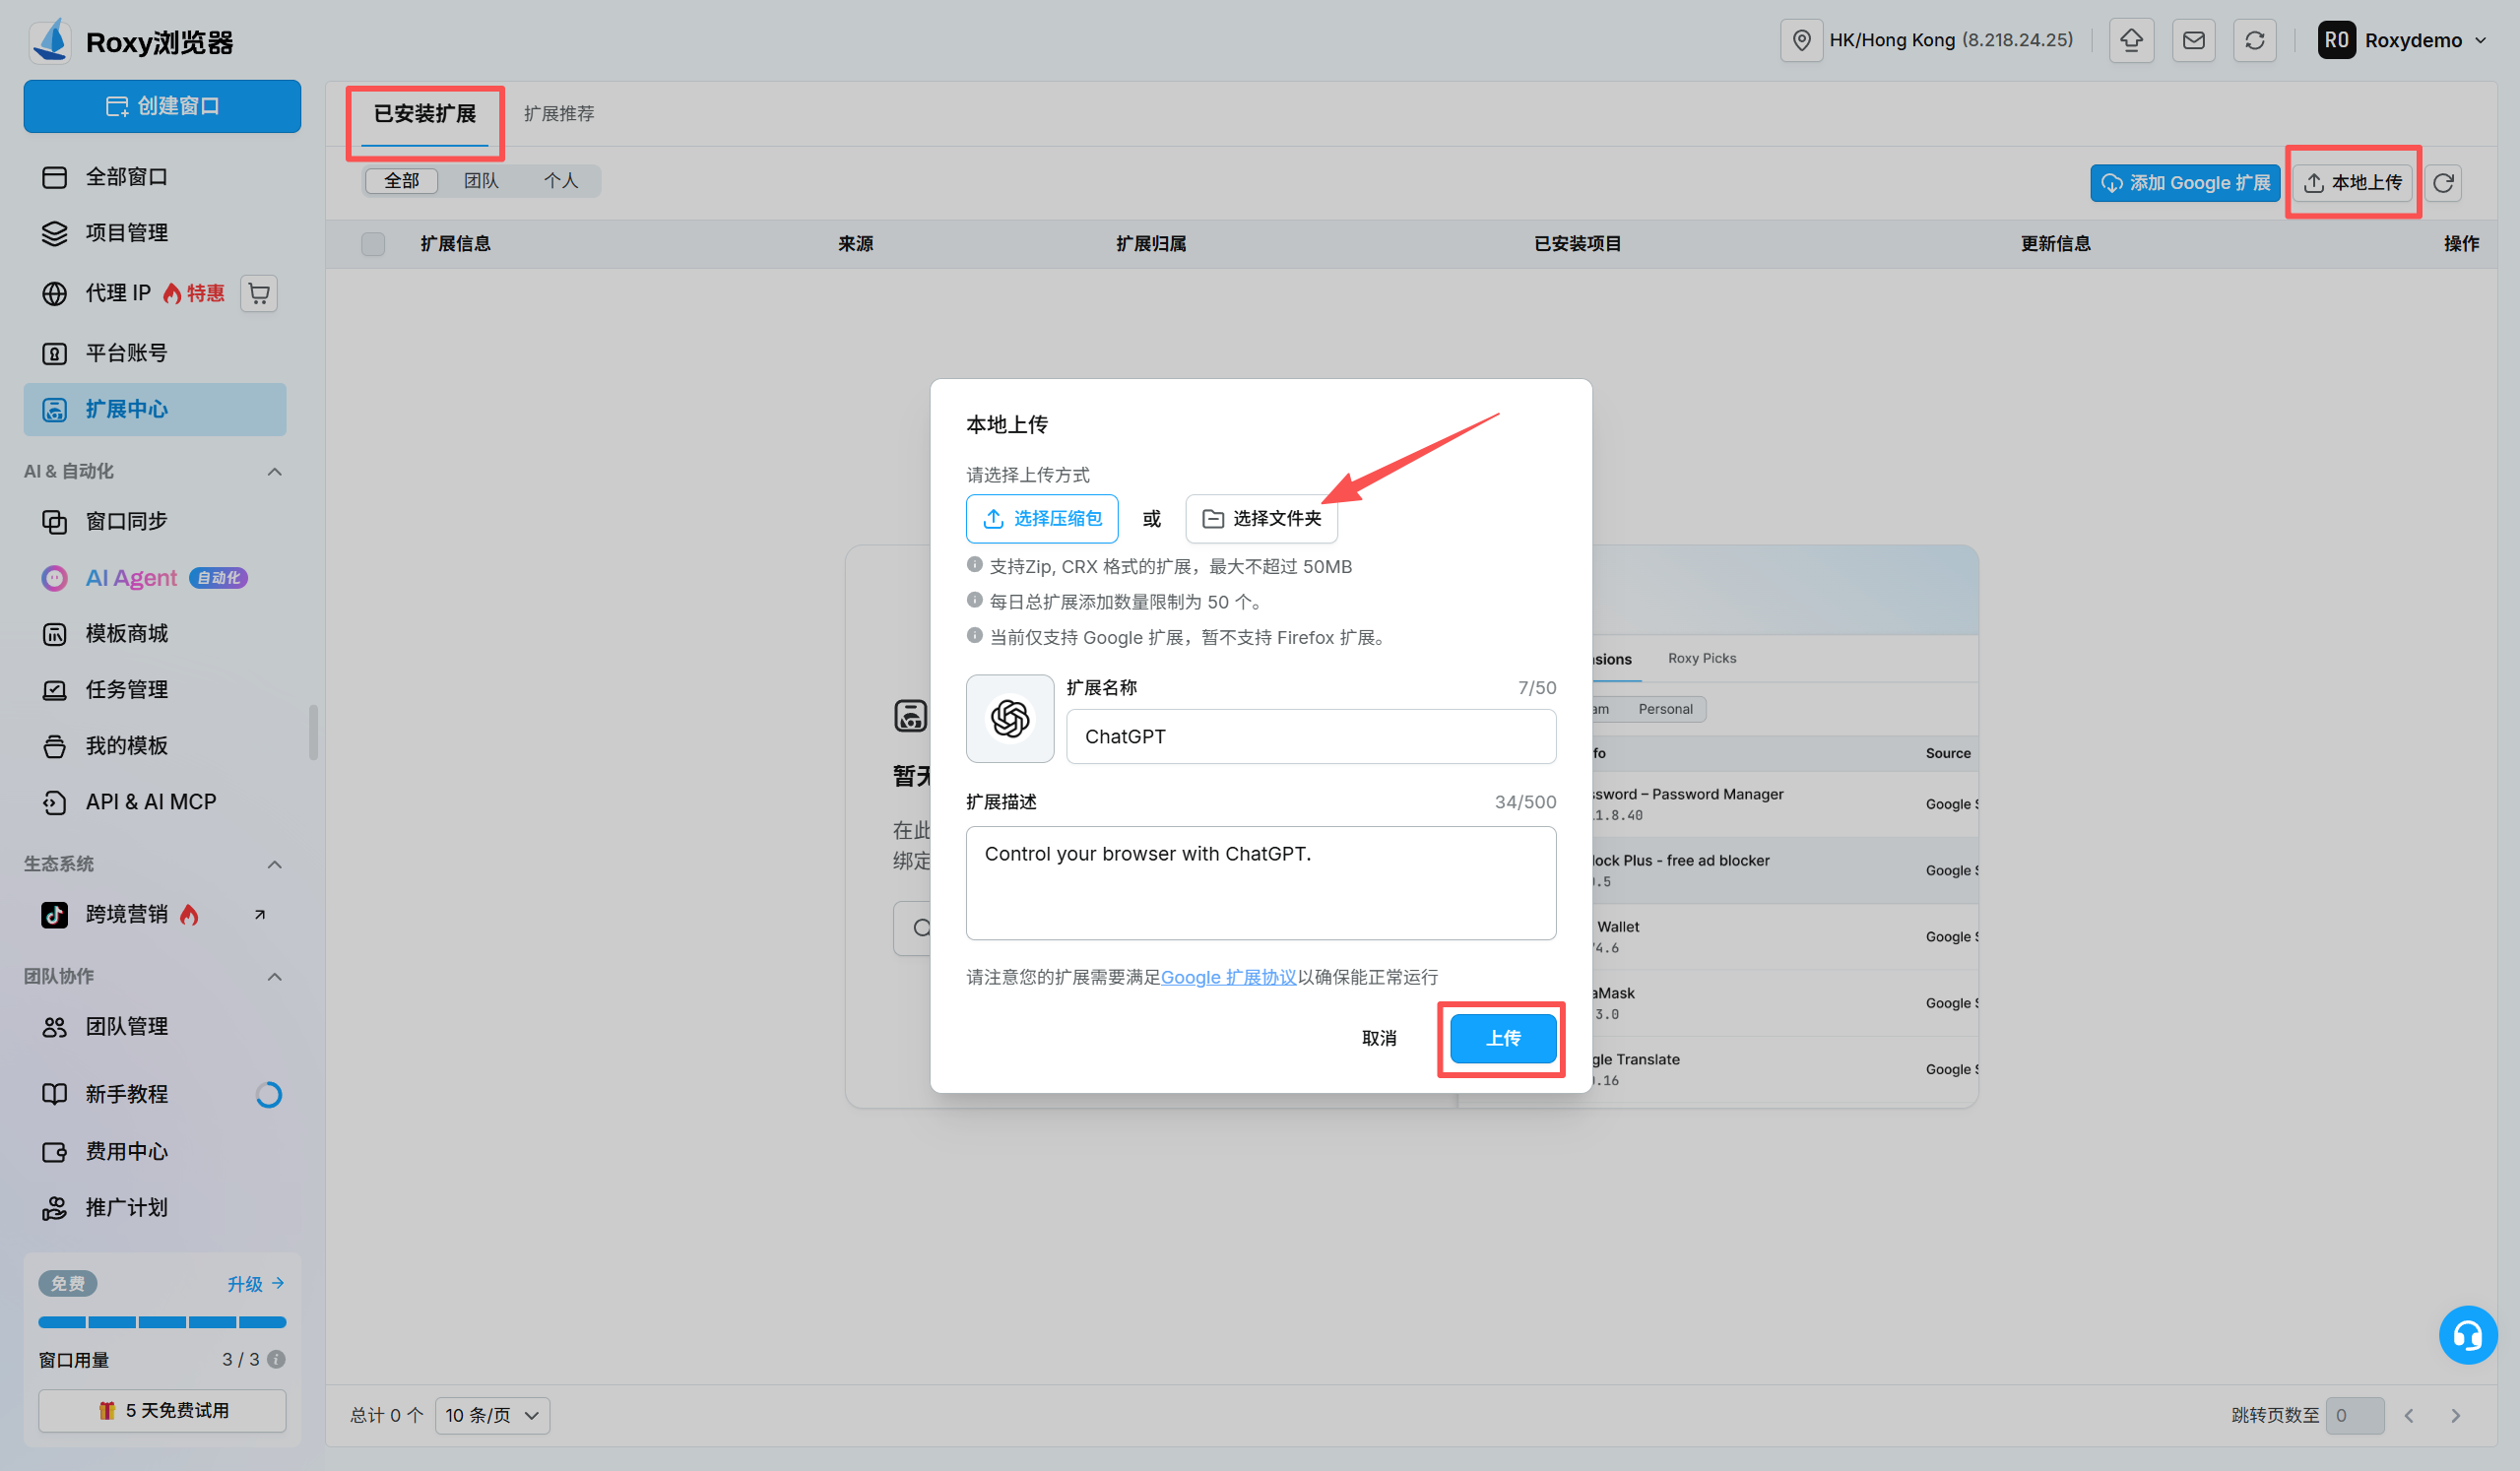The width and height of the screenshot is (2520, 1471).
Task: Open the Google 扩展协议 link
Action: [1228, 977]
